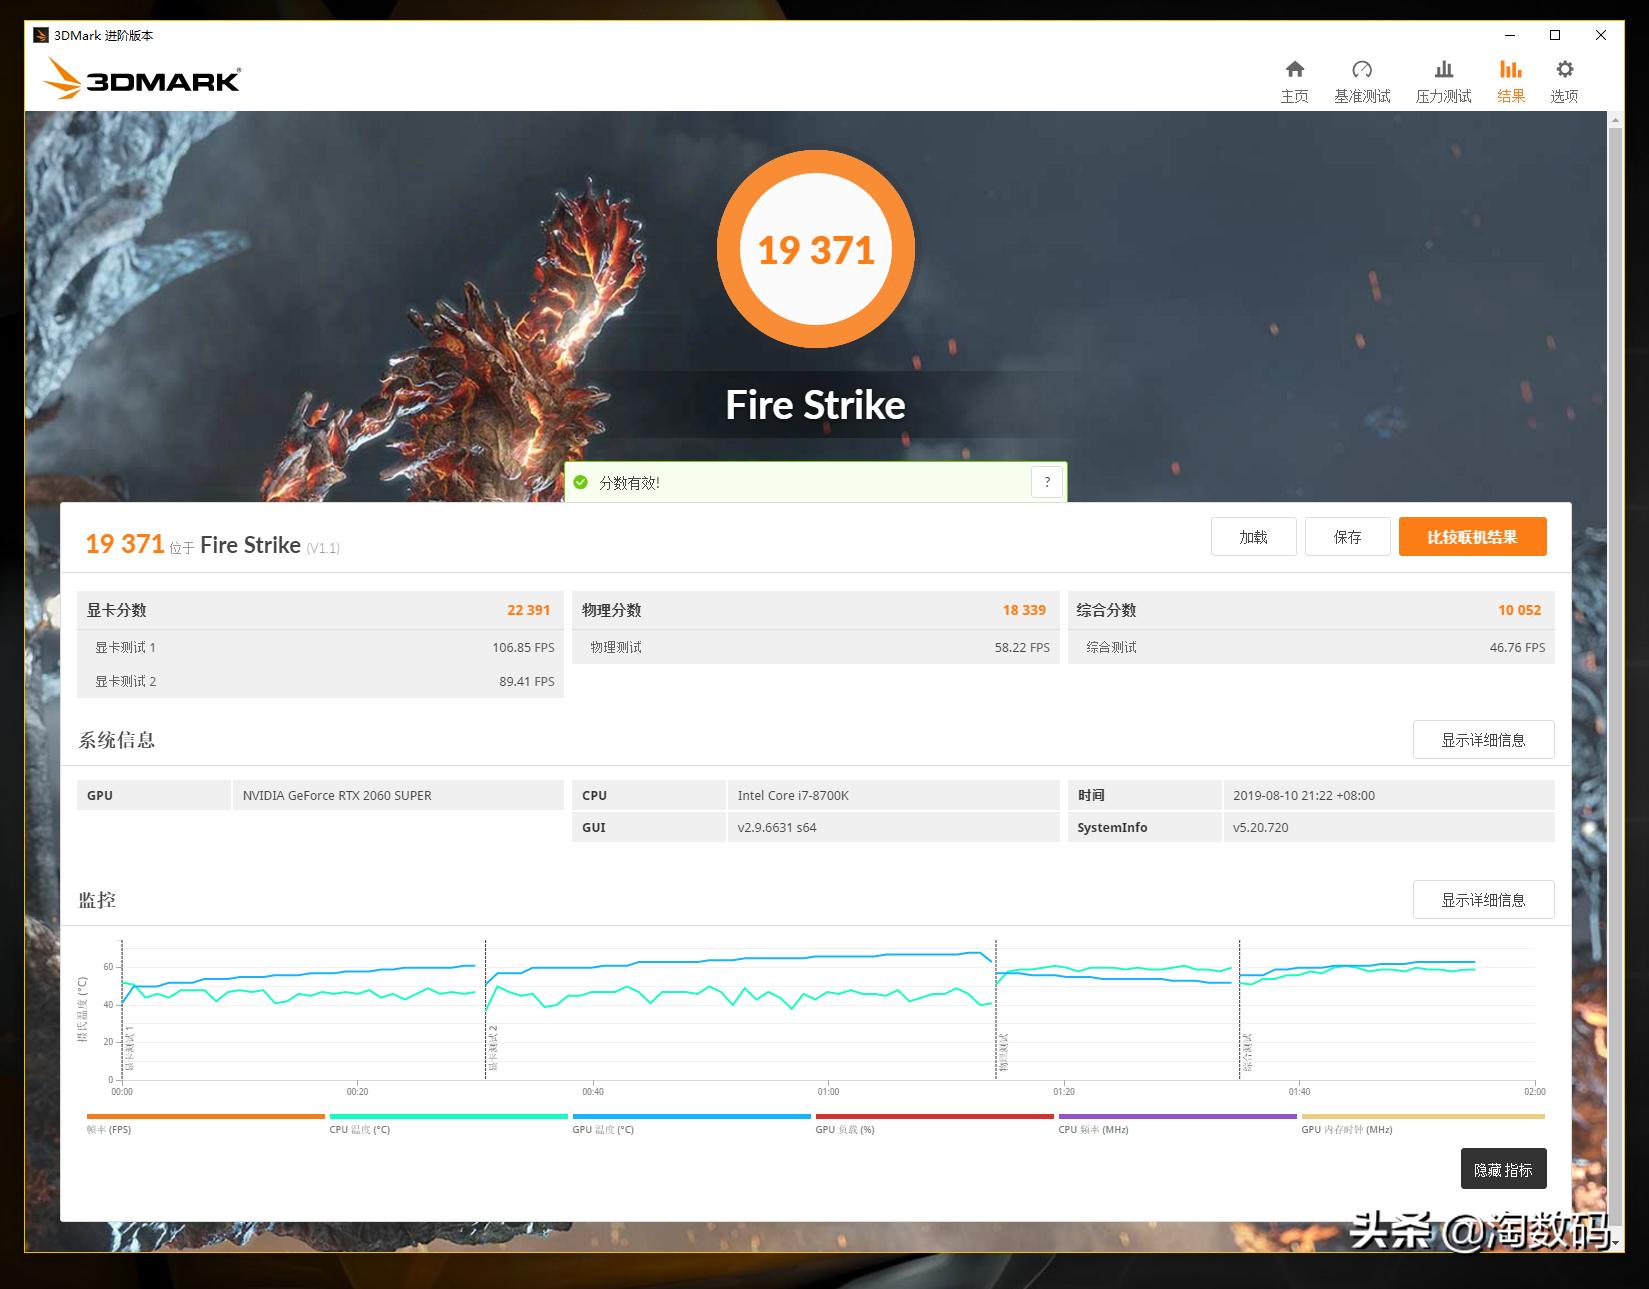Screen dimensions: 1649x1289
Task: Open 选项 settings via the gear icon
Action: [1564, 79]
